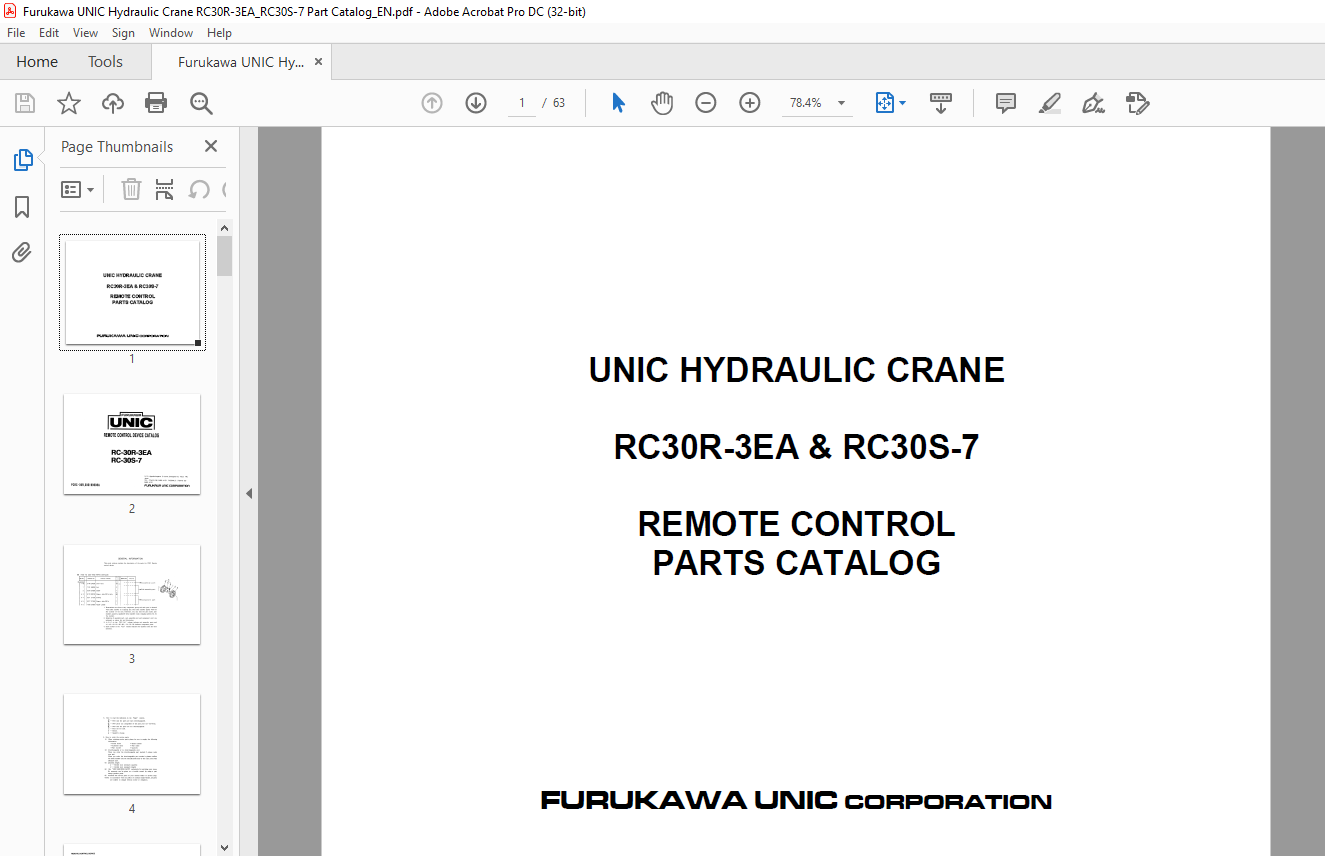Add the document to starred files
The width and height of the screenshot is (1325, 856).
tap(69, 103)
